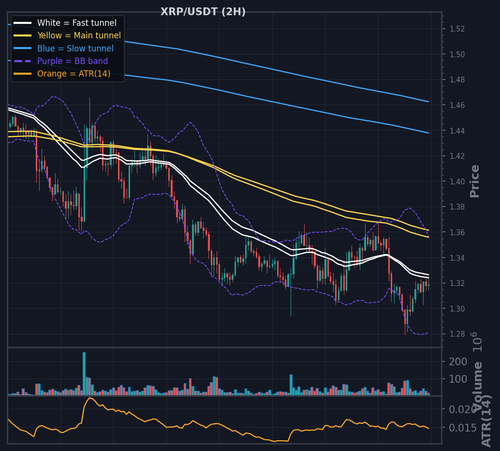Select the 'Orange = ATR(14)' legend text
The width and height of the screenshot is (500, 451).
click(74, 74)
